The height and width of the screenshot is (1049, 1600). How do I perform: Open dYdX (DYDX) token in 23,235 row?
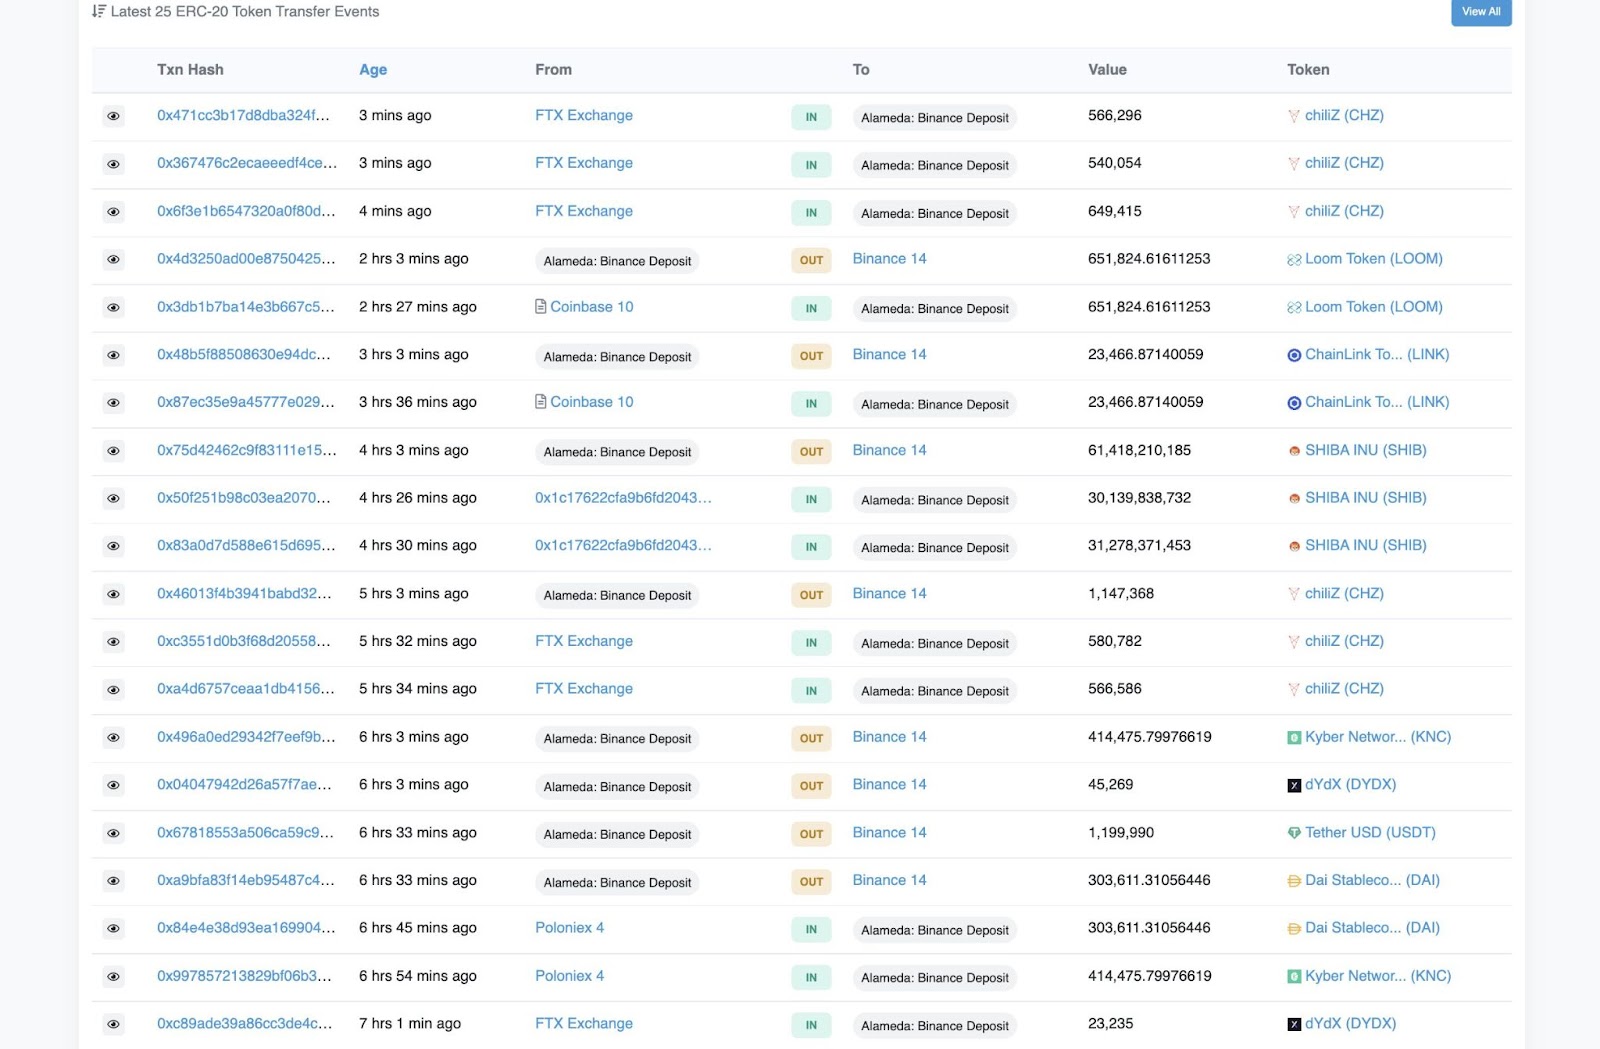tap(1350, 1023)
